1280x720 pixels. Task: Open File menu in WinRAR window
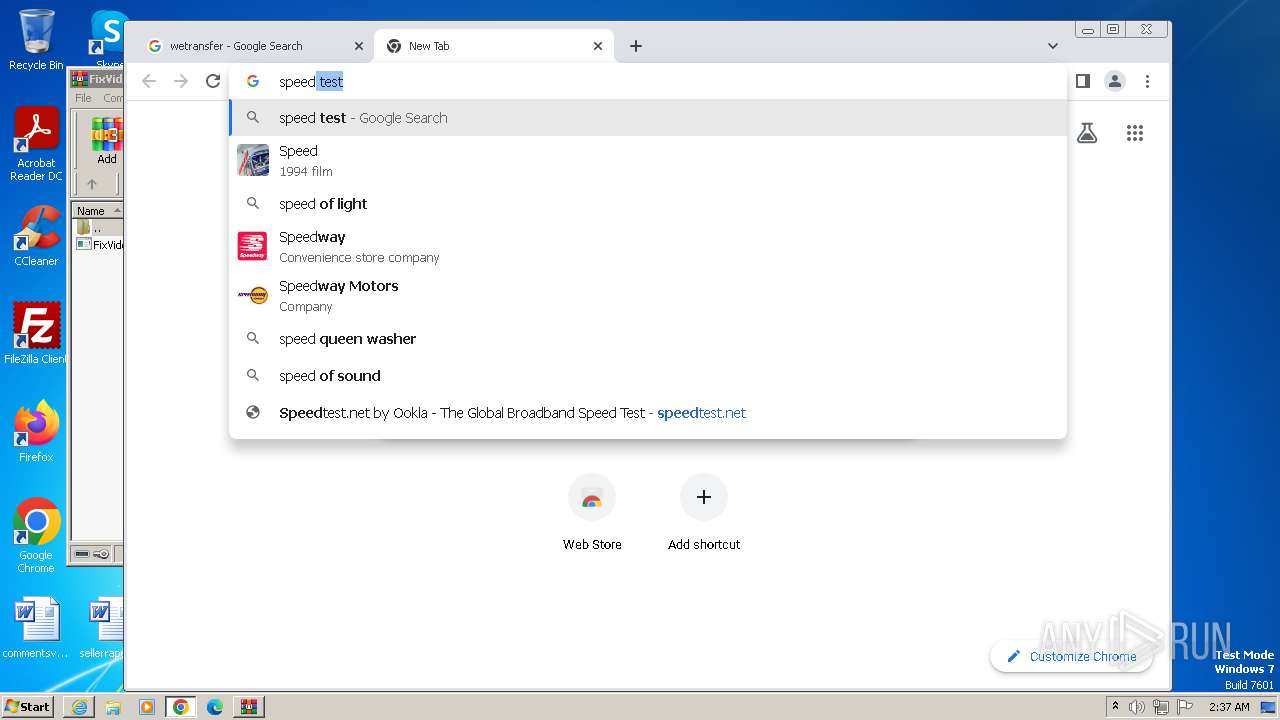click(x=83, y=98)
